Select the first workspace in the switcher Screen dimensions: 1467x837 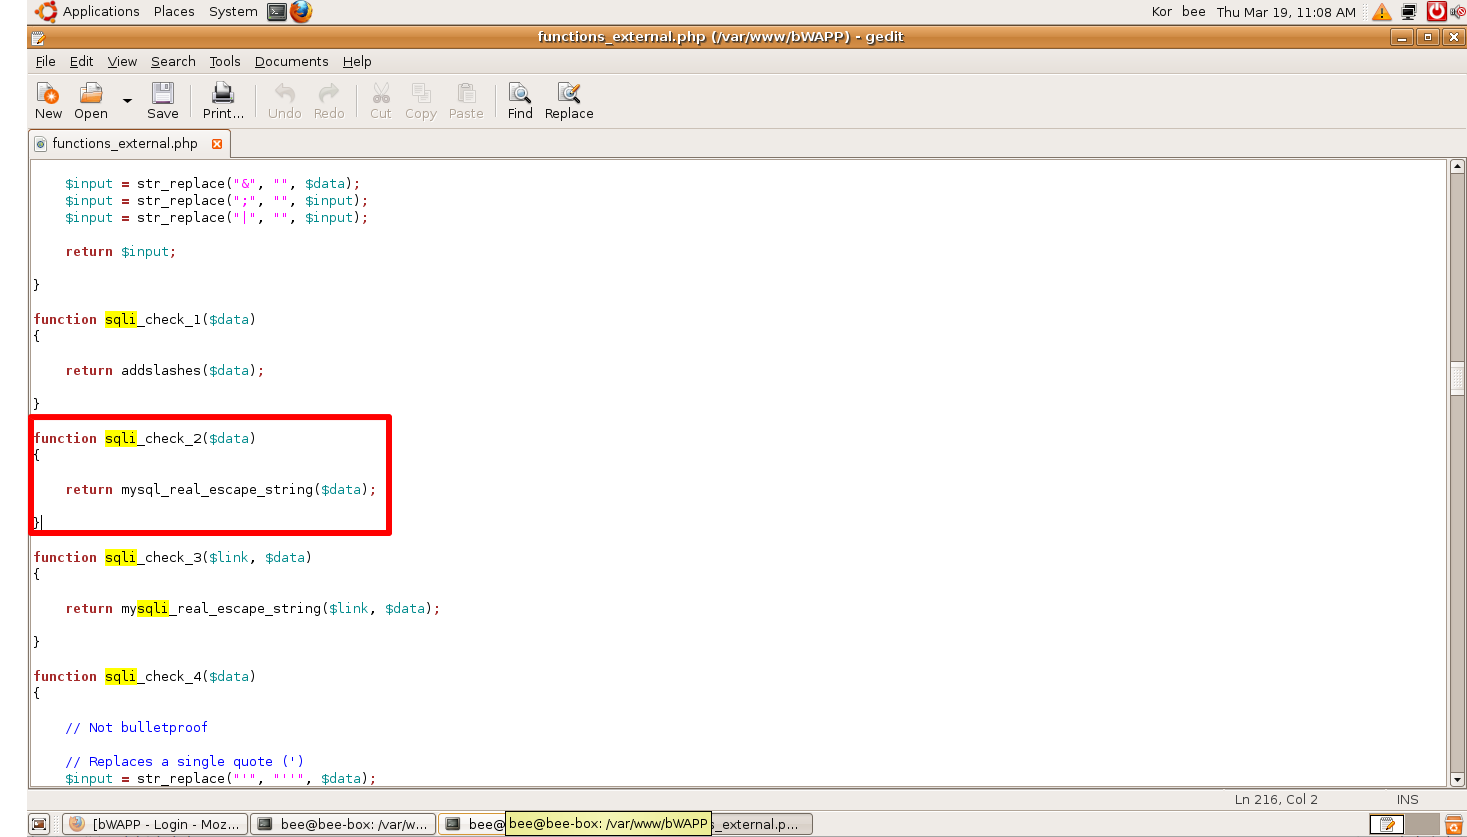pos(1387,824)
